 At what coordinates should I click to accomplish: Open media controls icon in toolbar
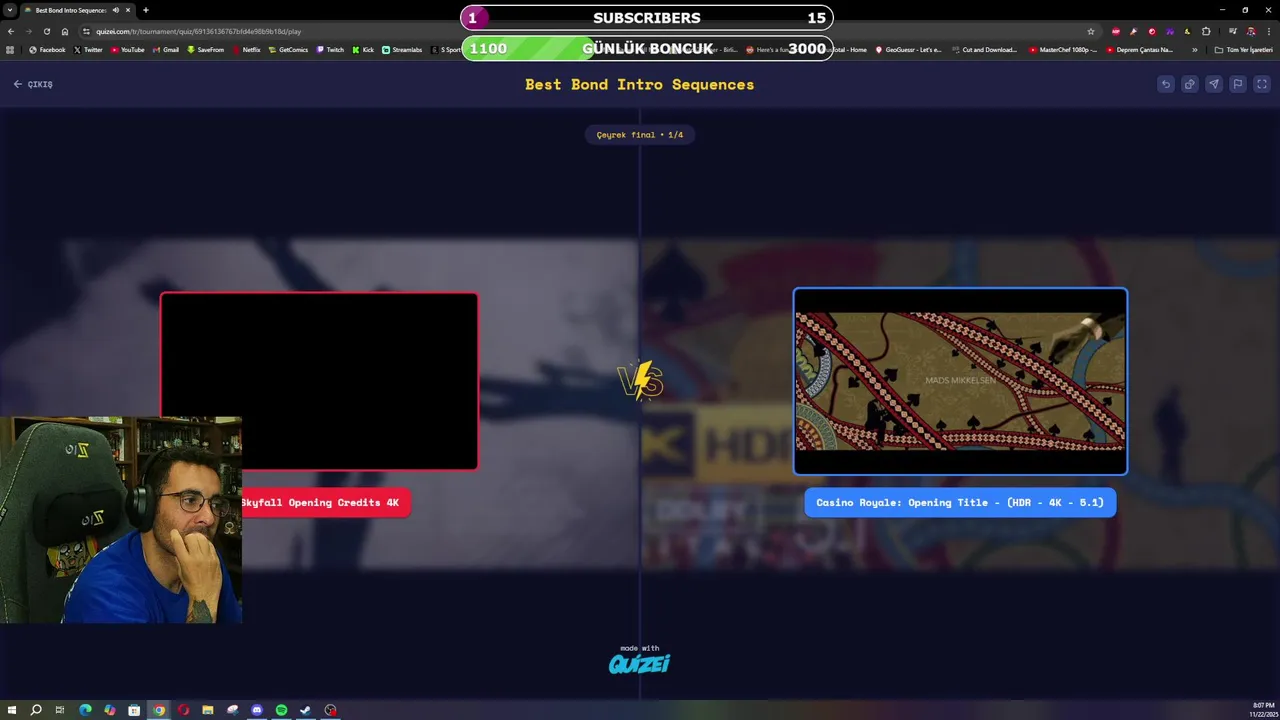[x=1232, y=31]
